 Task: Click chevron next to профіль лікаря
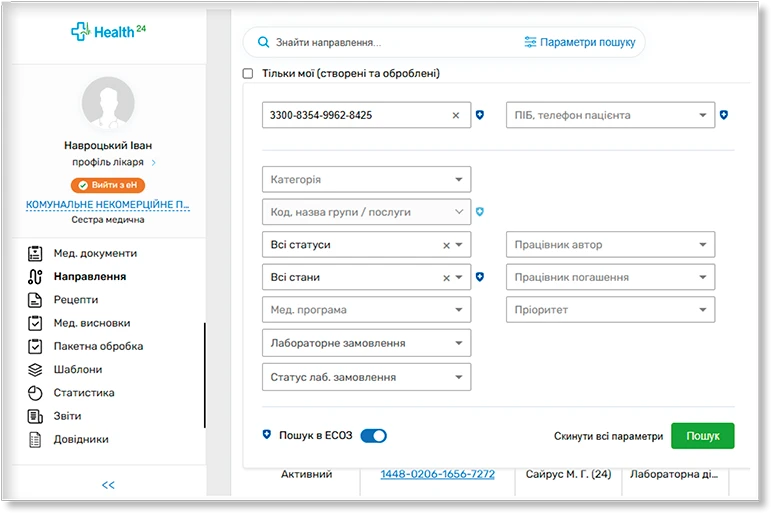click(153, 163)
